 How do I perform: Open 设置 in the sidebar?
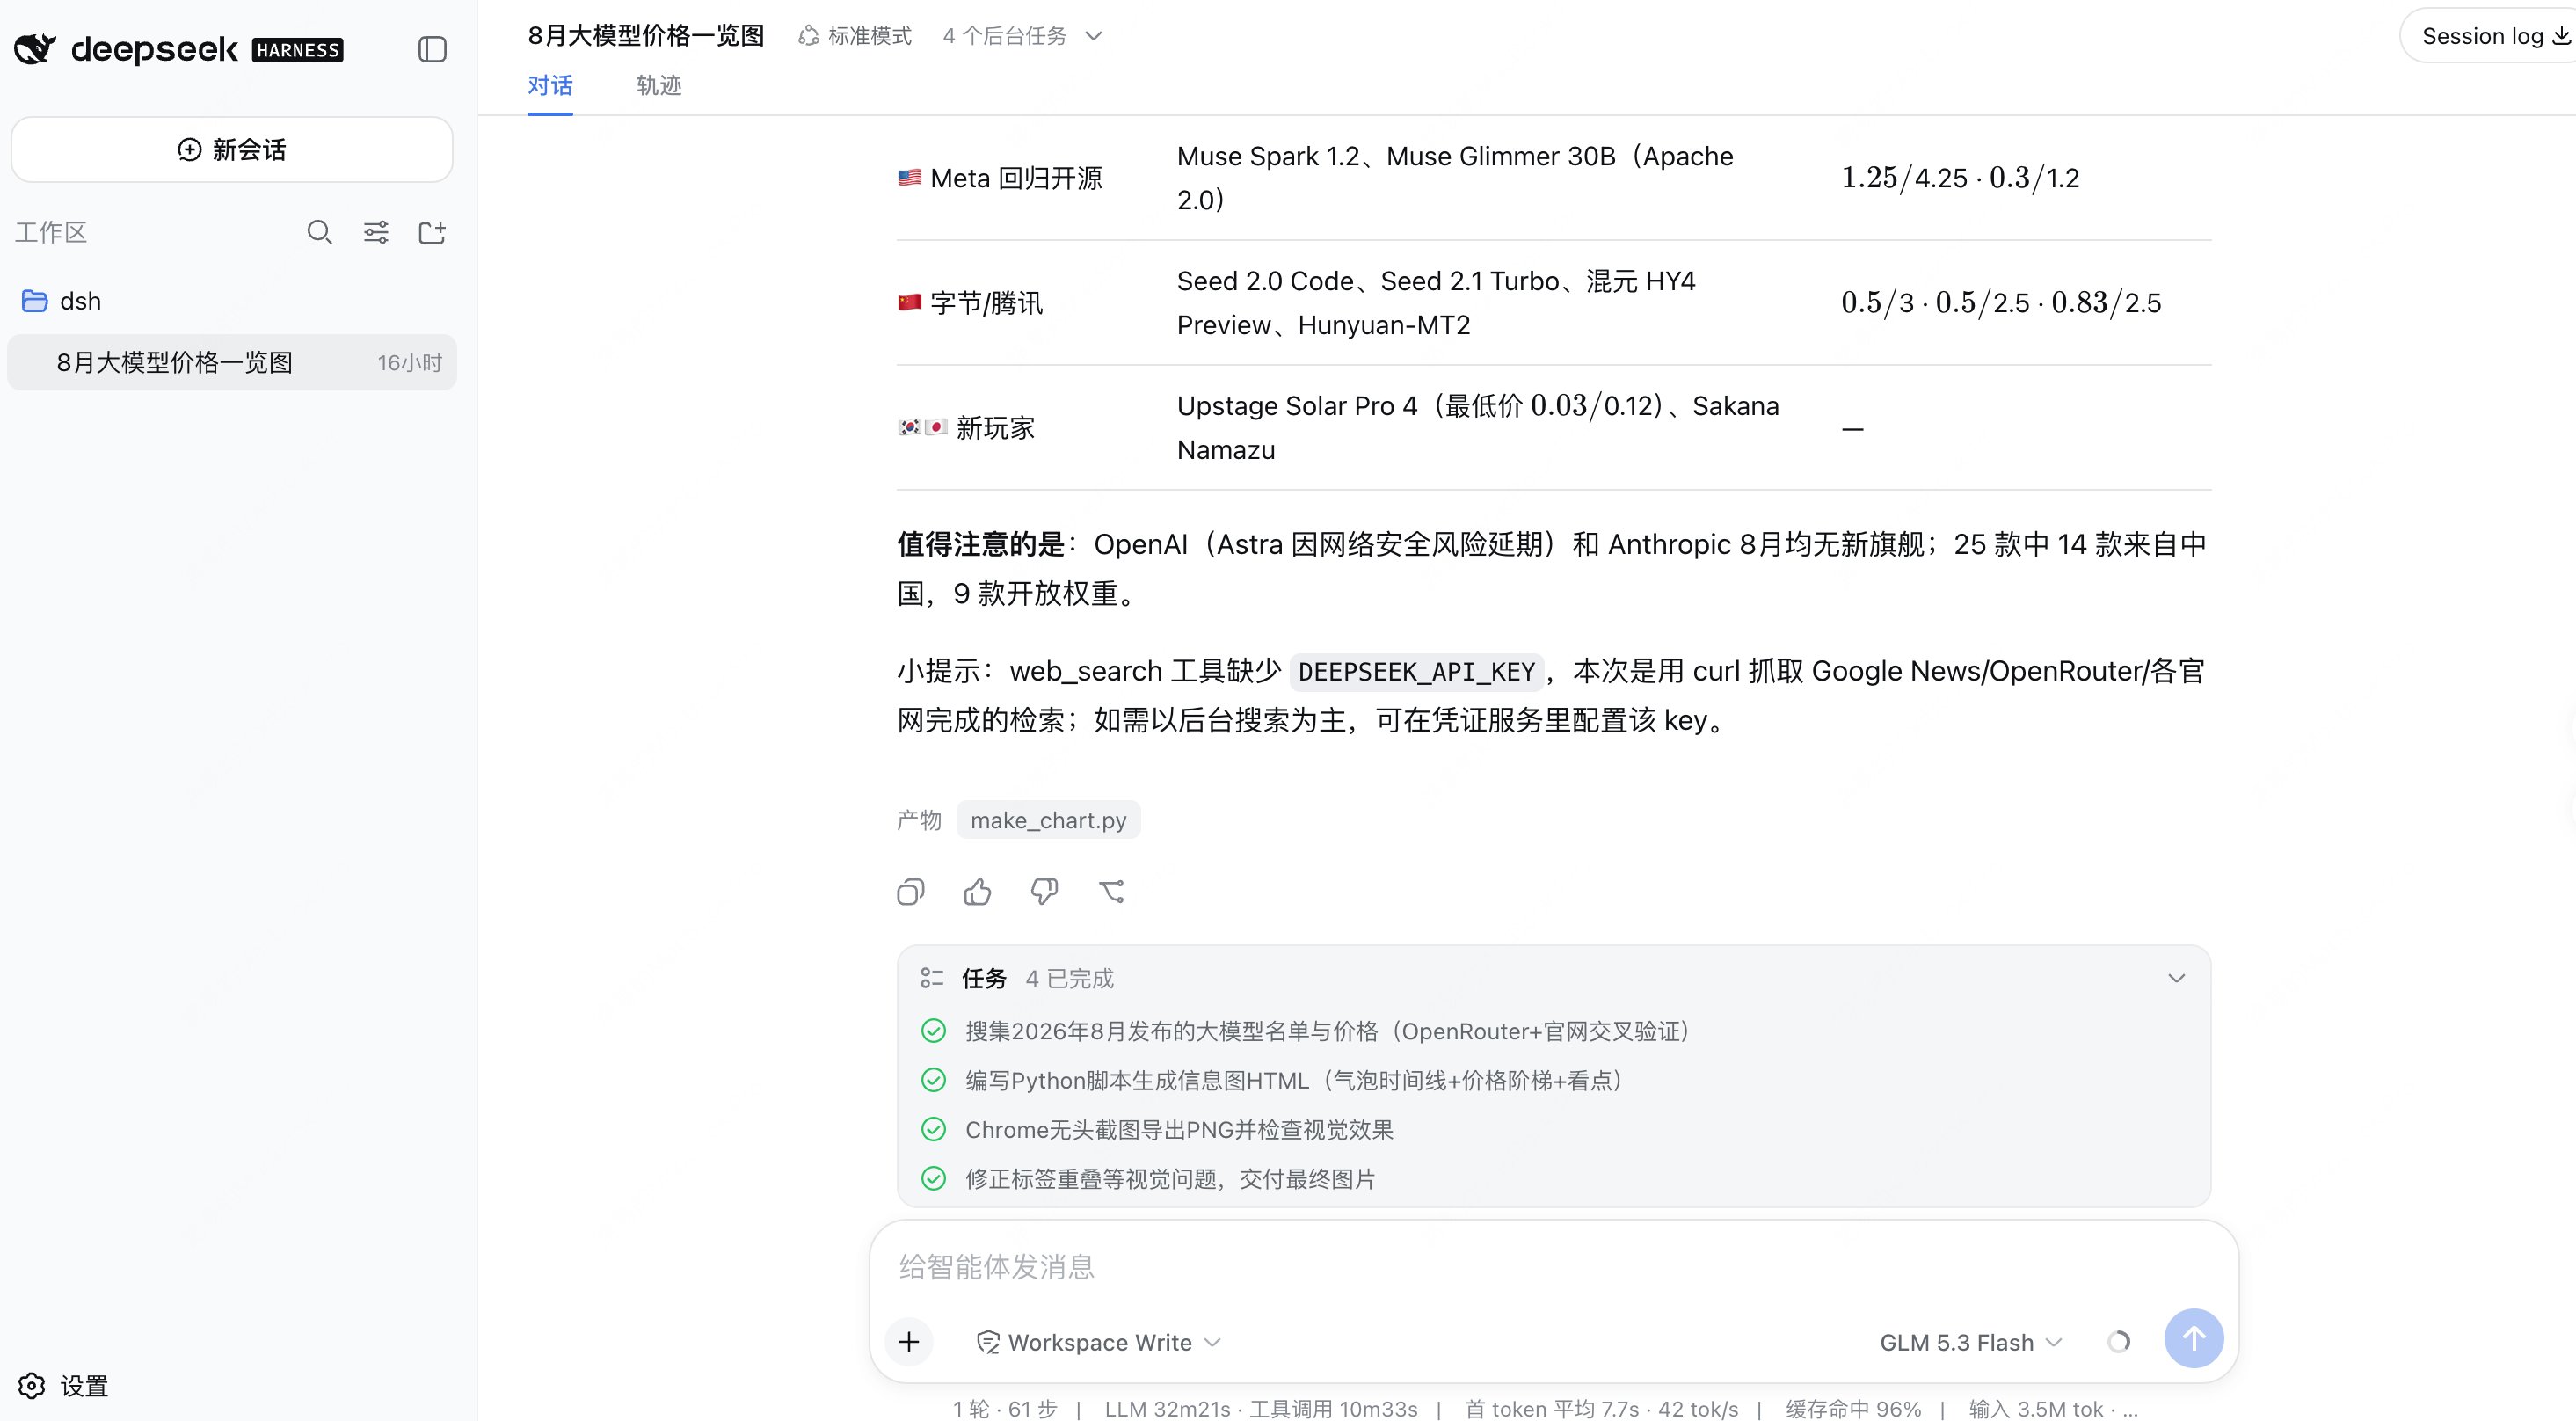pos(63,1385)
